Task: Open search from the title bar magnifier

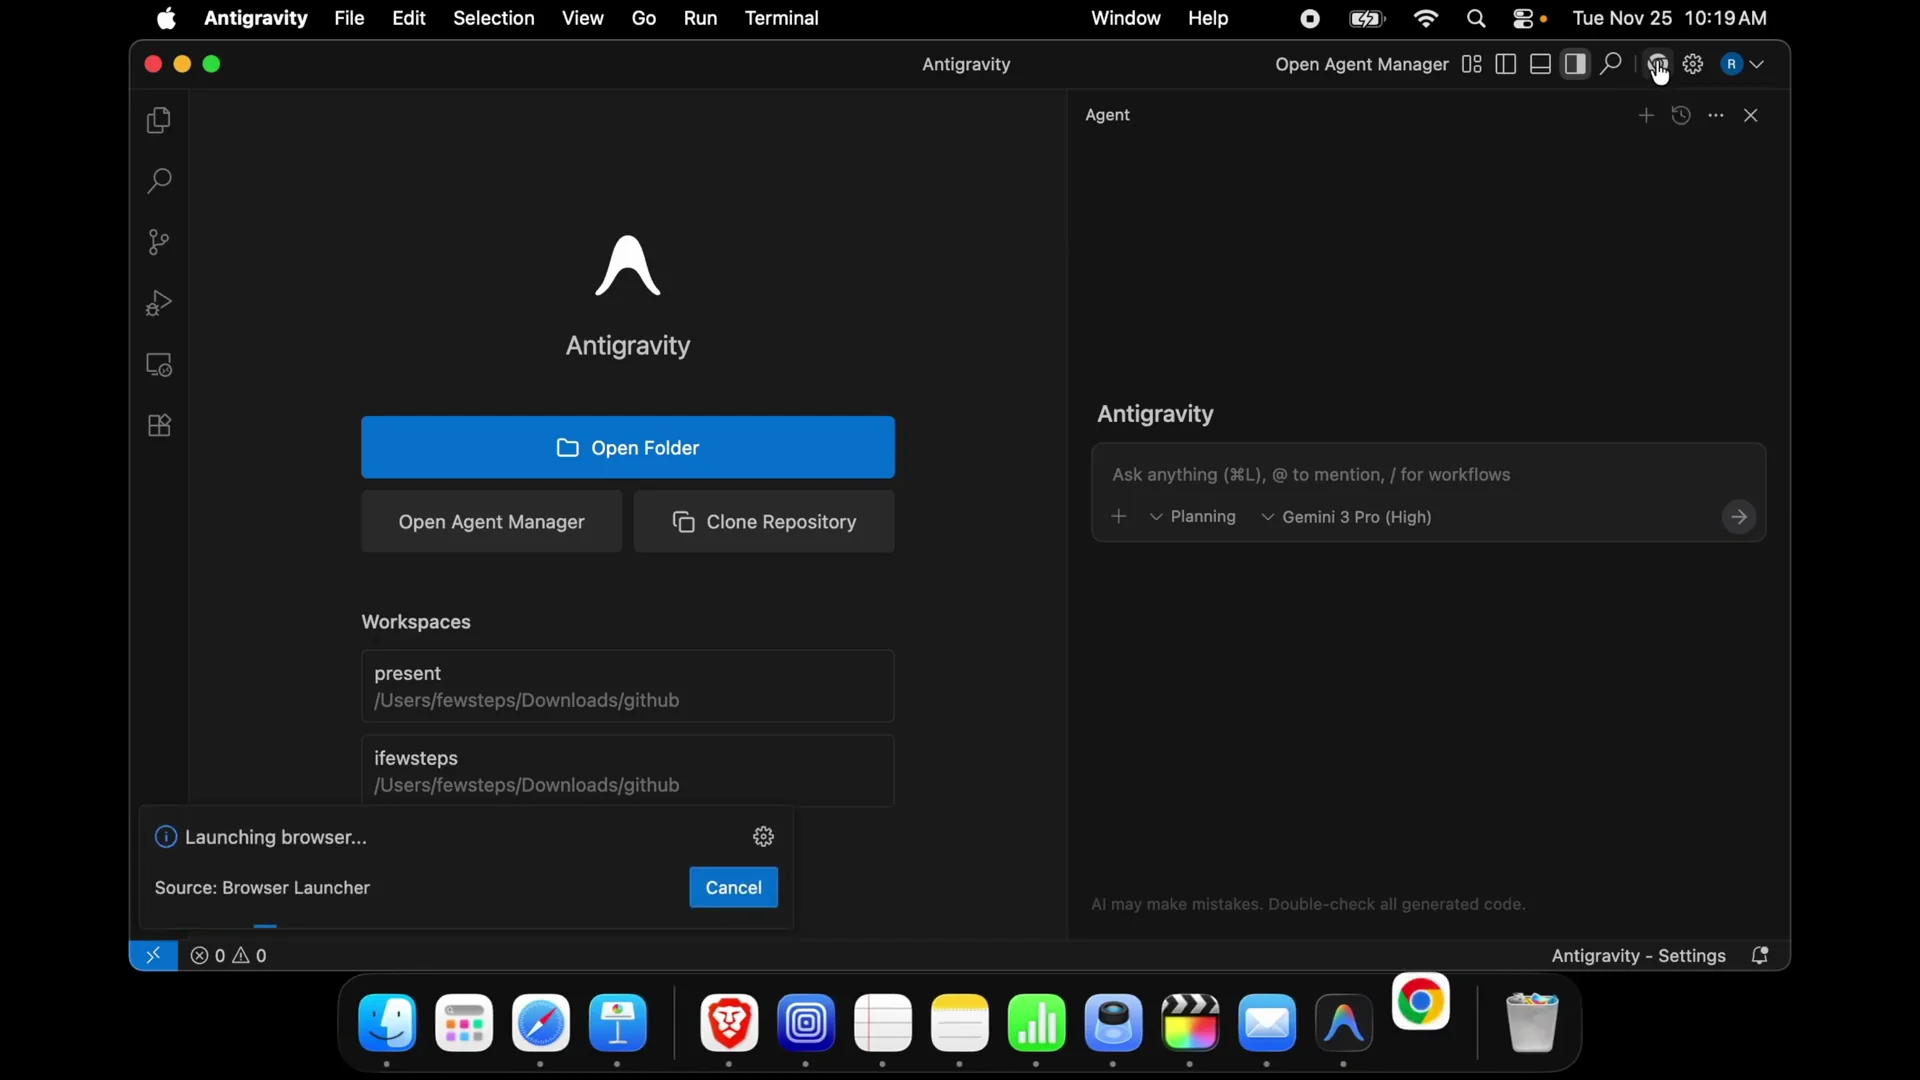Action: [x=1611, y=64]
